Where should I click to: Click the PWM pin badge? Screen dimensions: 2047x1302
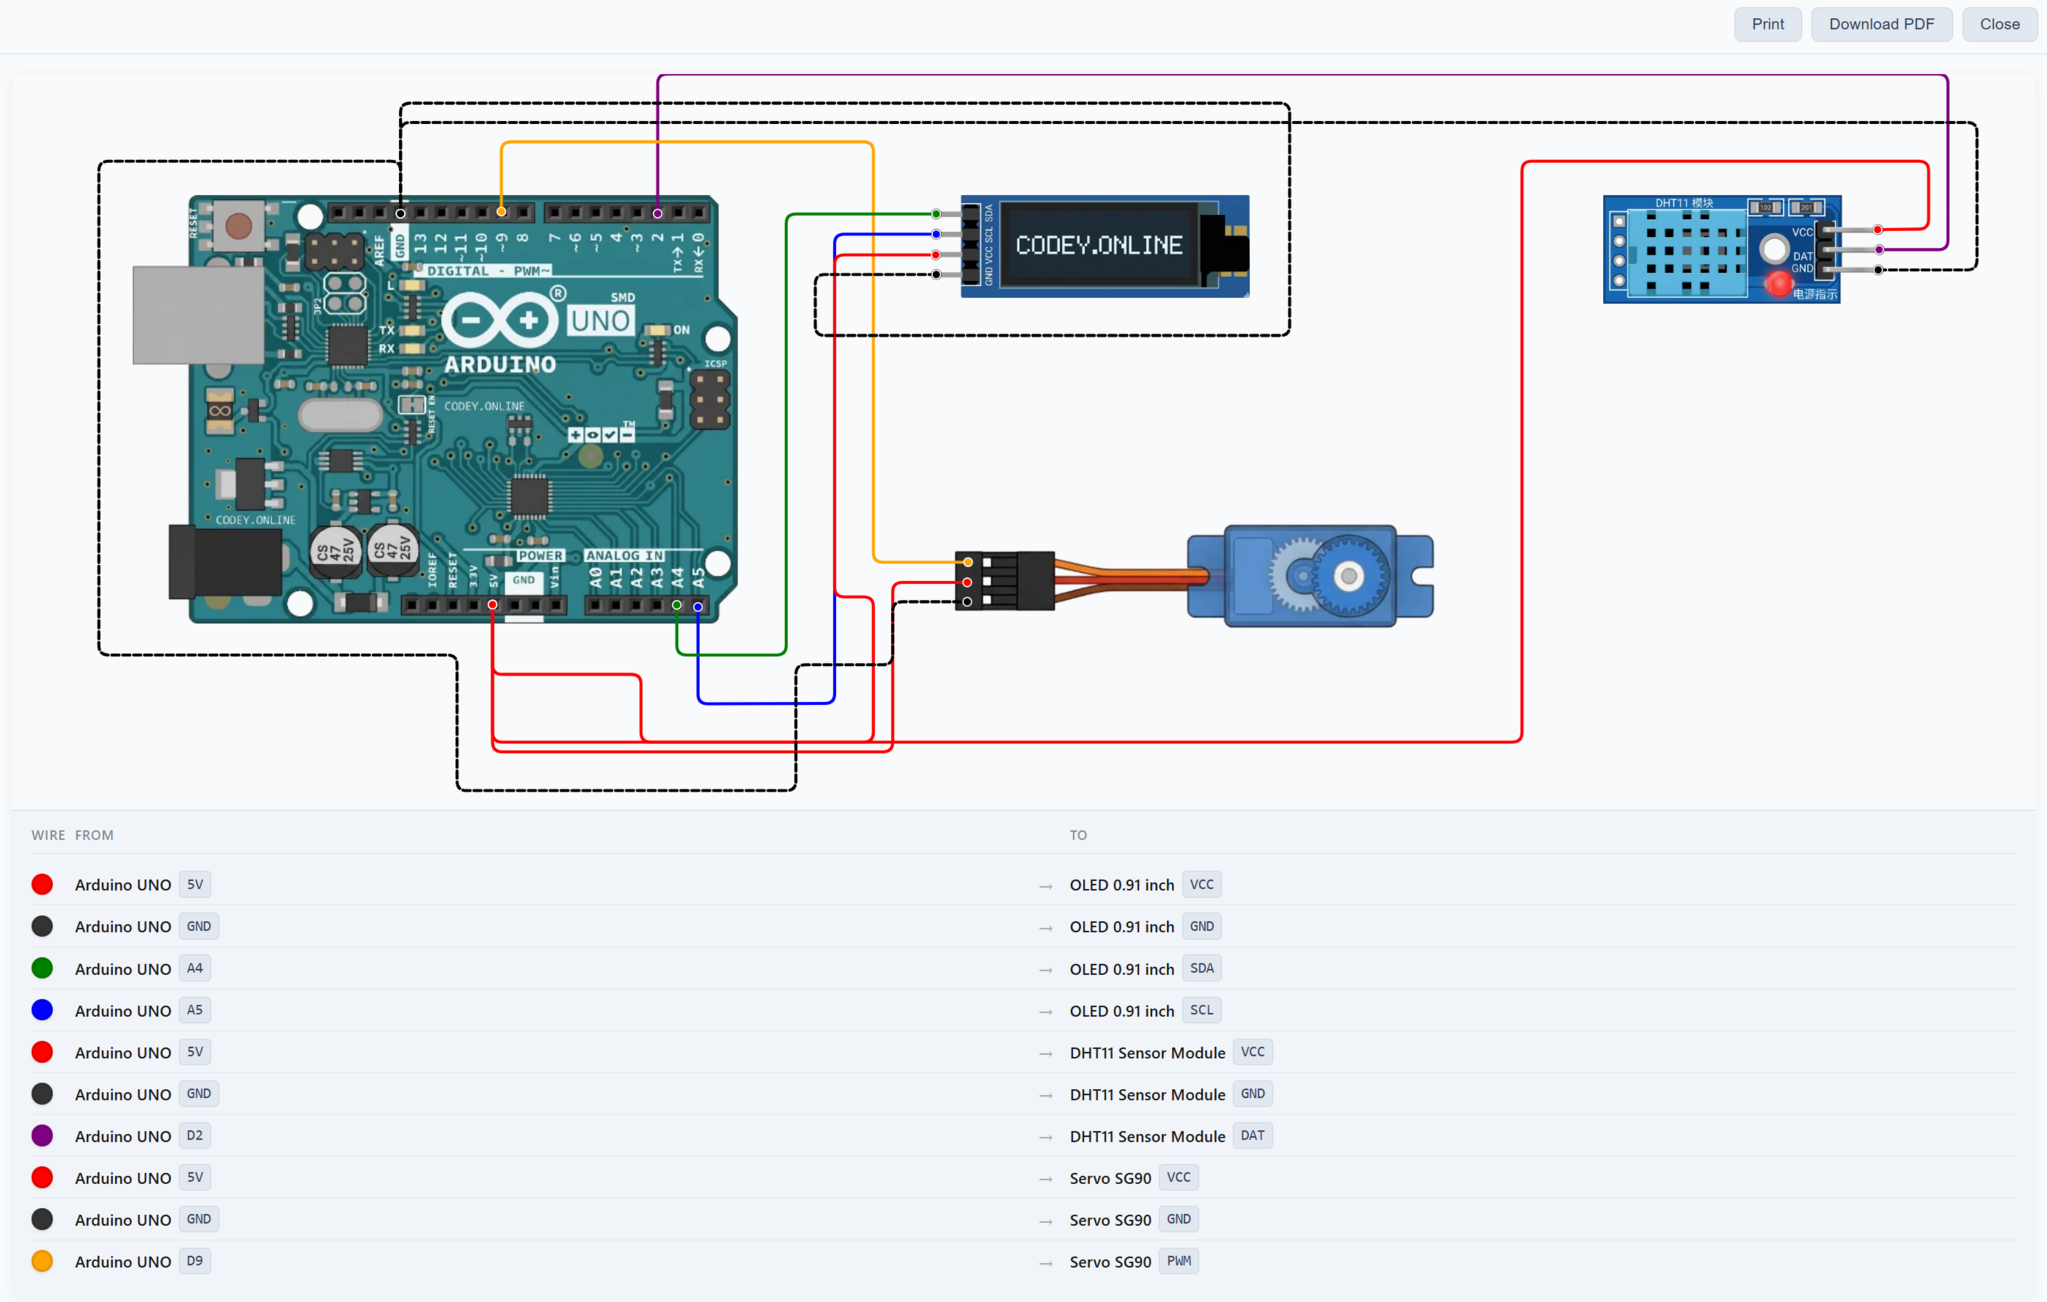pyautogui.click(x=1179, y=1261)
